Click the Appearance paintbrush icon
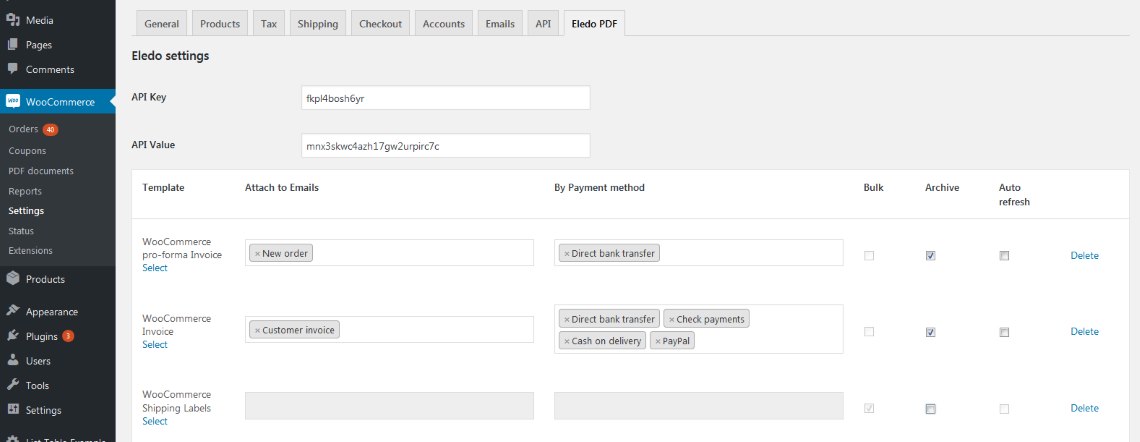The image size is (1140, 442). (13, 311)
